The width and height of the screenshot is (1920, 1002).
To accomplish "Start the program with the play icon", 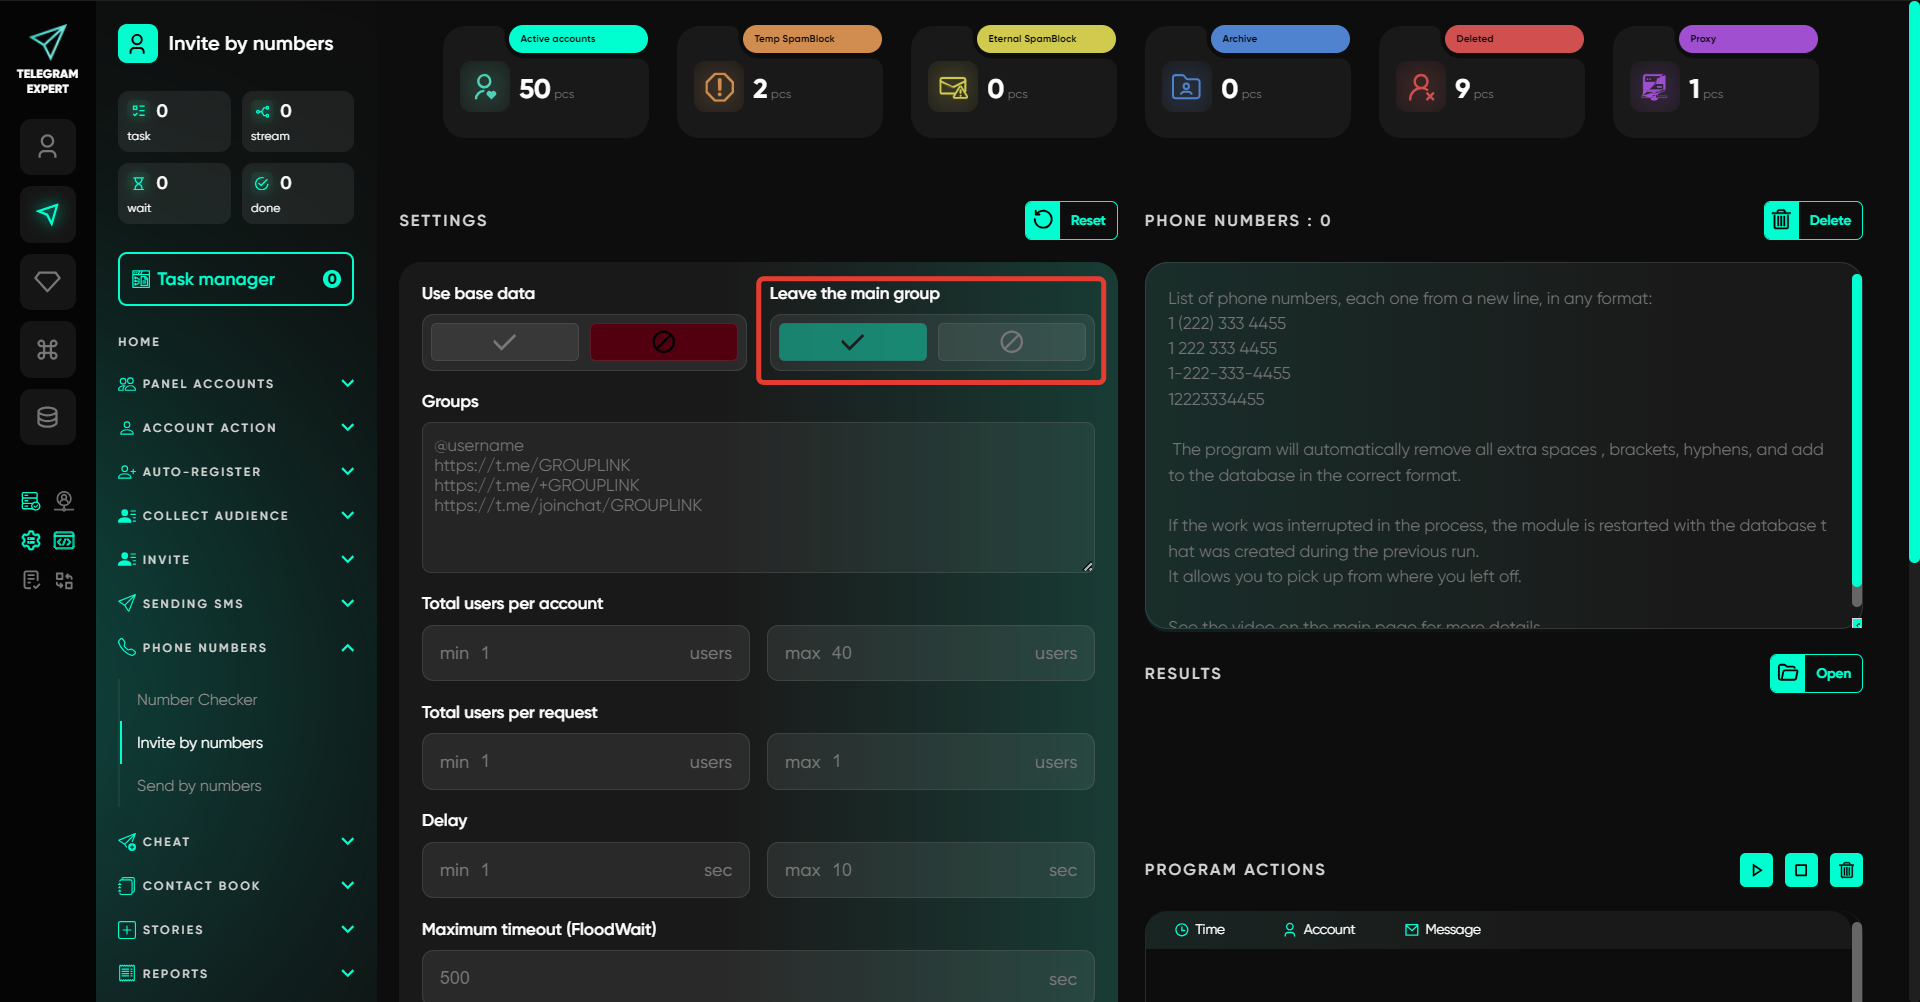I will [1756, 870].
